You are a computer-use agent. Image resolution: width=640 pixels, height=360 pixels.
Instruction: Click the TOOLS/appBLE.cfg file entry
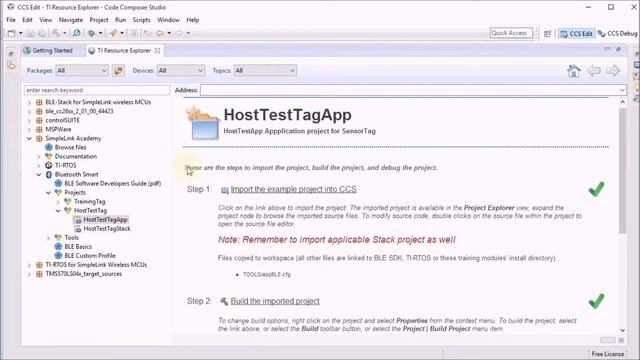pyautogui.click(x=267, y=275)
